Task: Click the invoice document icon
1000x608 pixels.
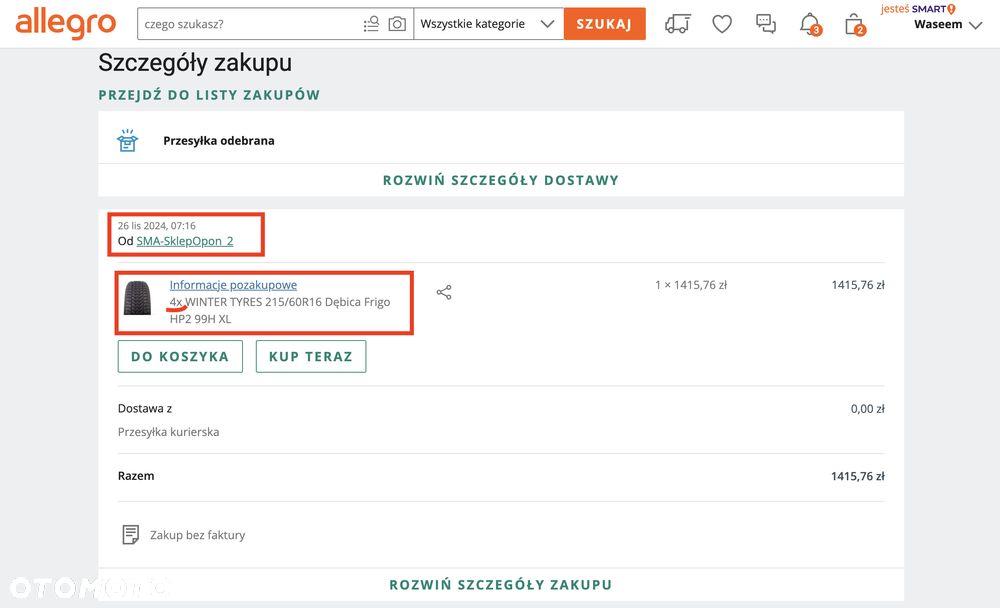Action: (130, 535)
